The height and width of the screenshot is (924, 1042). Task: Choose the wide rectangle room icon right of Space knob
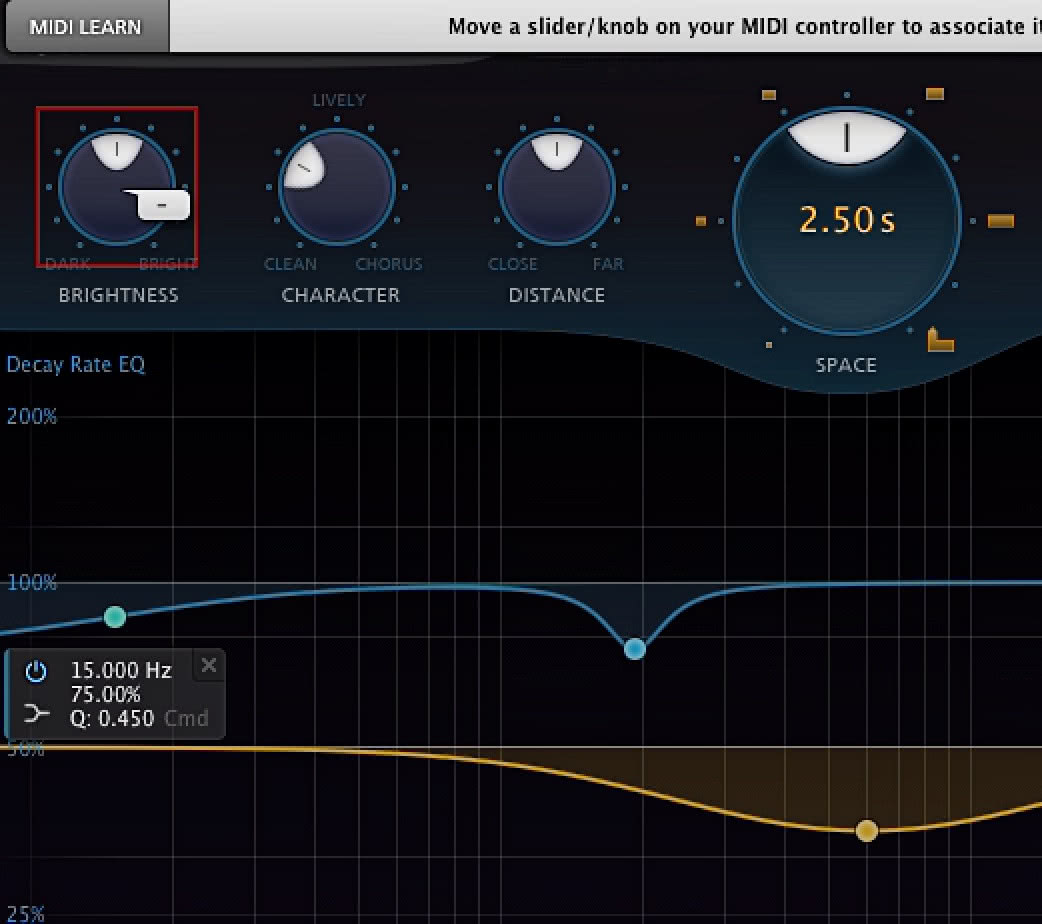pyautogui.click(x=1001, y=221)
